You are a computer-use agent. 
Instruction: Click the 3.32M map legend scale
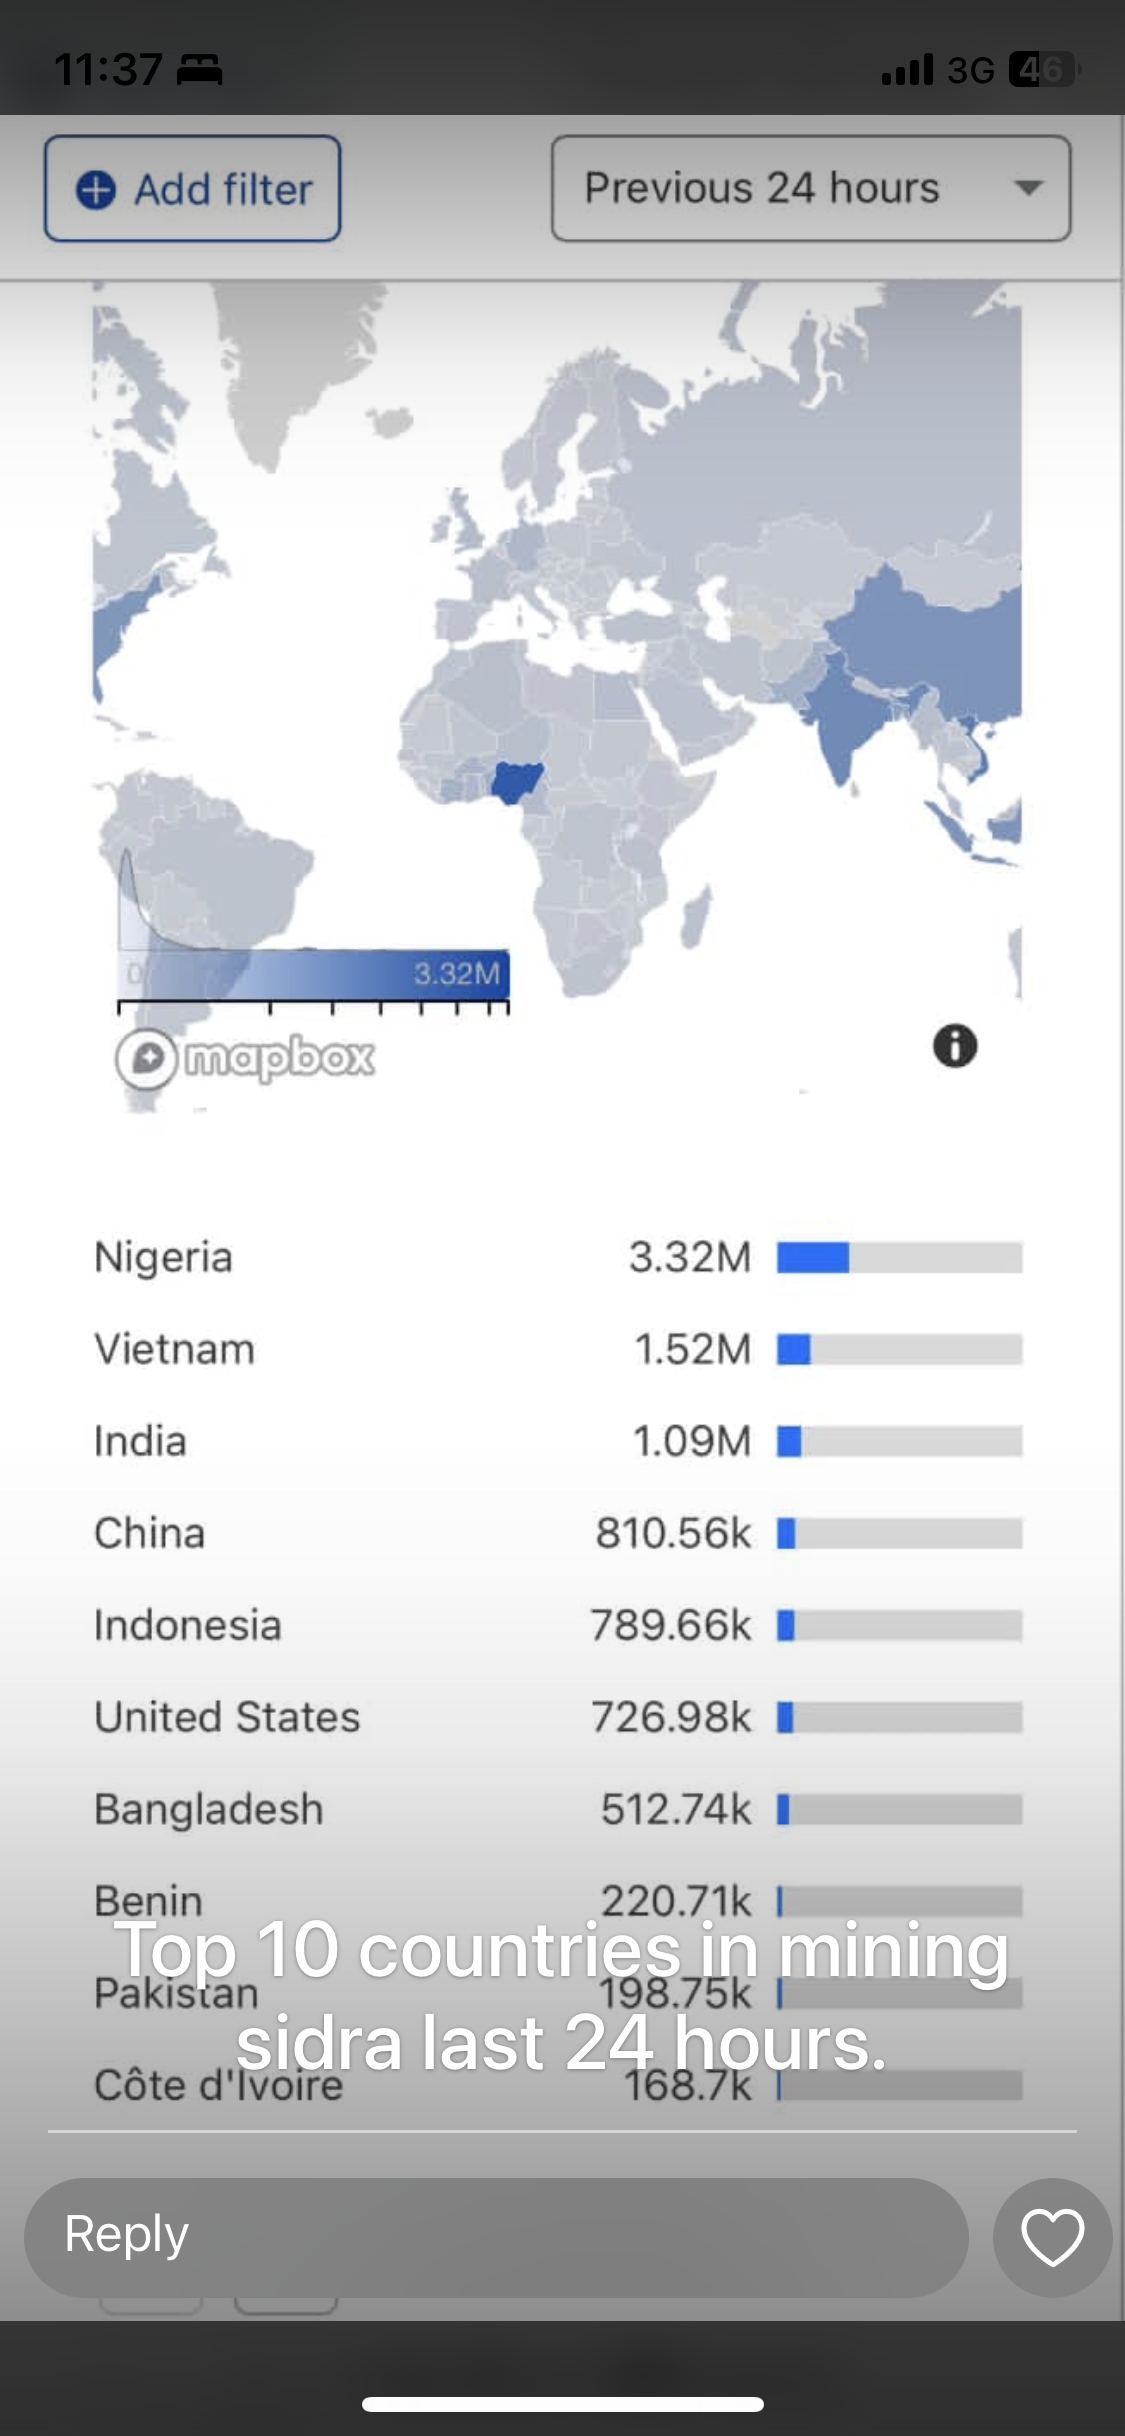click(314, 975)
